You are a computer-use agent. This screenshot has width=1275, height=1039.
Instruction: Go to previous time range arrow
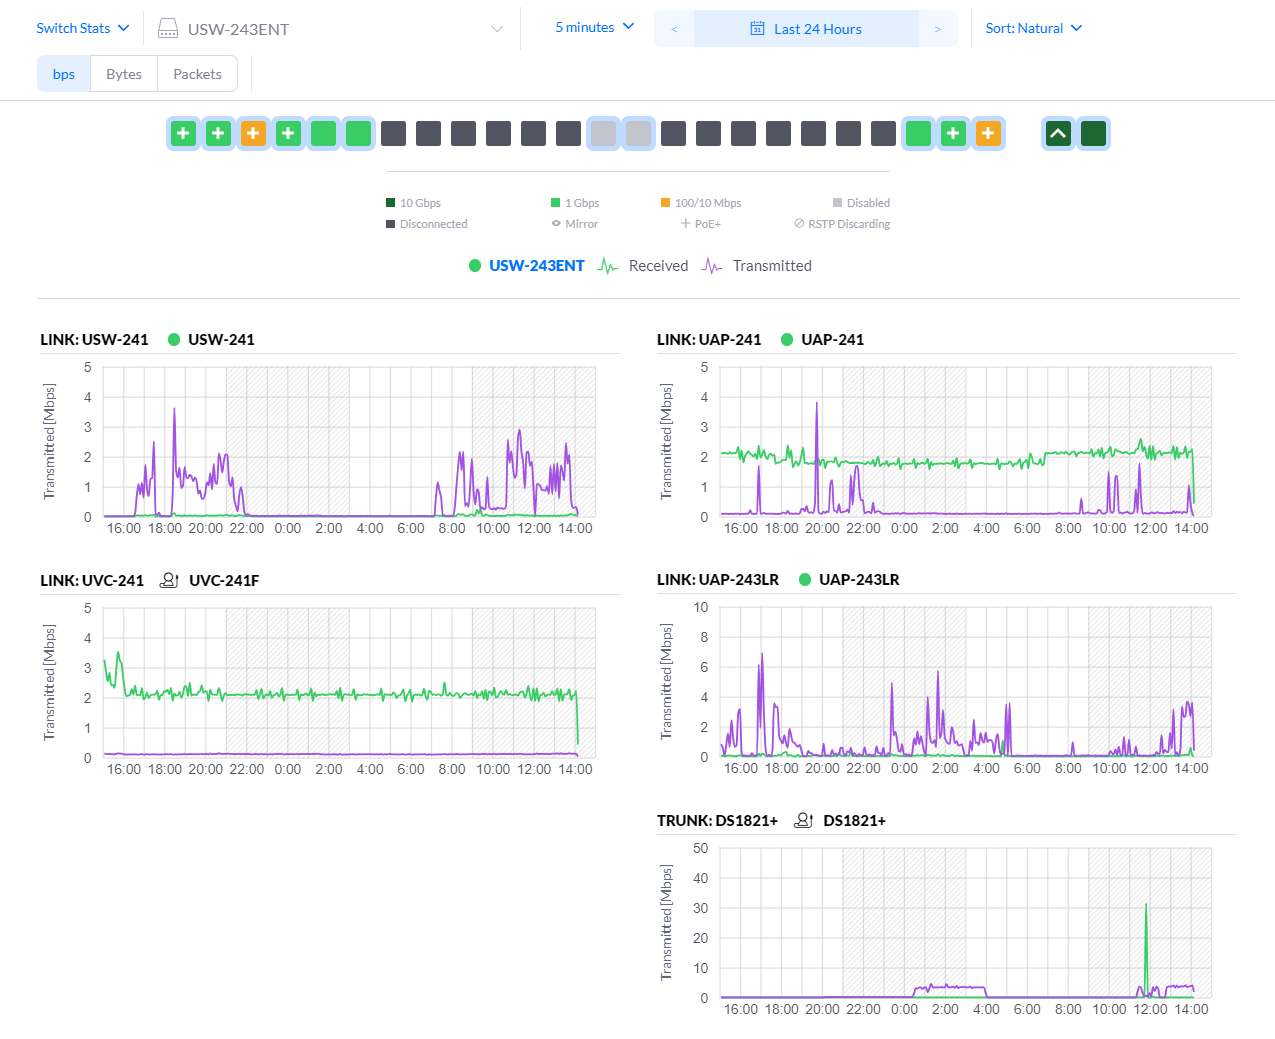pos(674,29)
